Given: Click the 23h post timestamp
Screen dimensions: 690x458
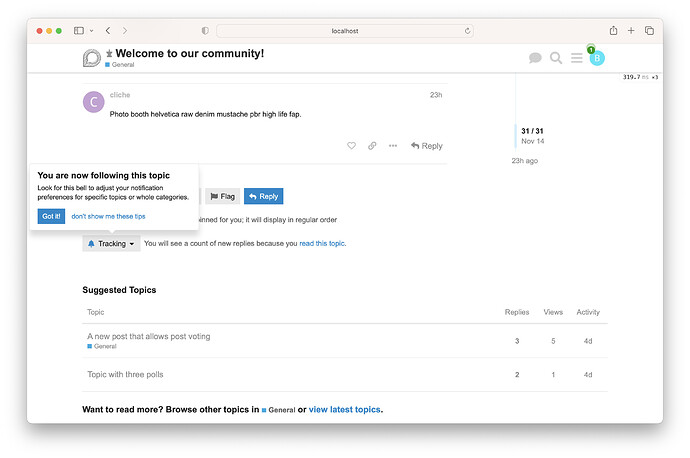Looking at the screenshot, I should tap(436, 95).
